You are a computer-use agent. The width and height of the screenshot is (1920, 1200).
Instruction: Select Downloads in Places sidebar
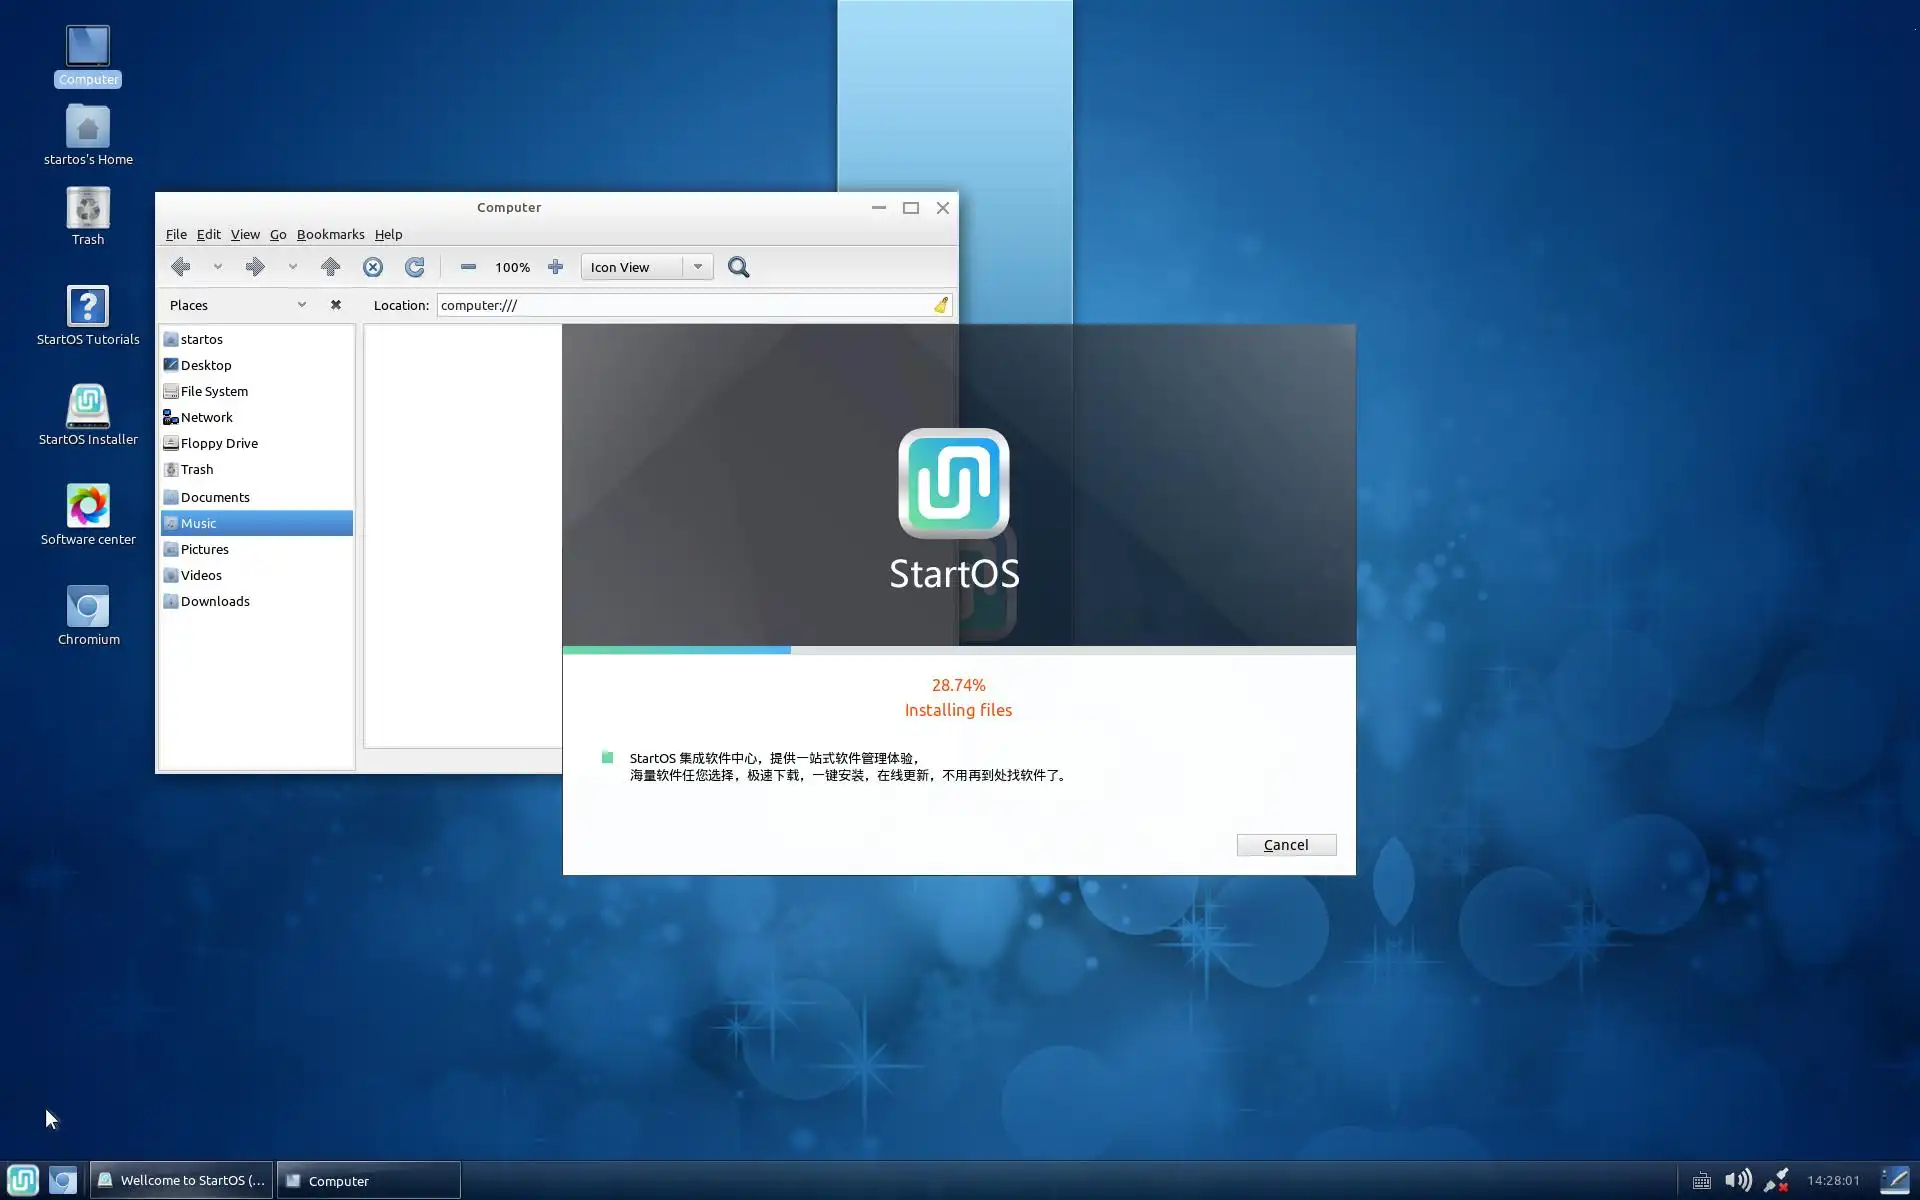[x=215, y=601]
